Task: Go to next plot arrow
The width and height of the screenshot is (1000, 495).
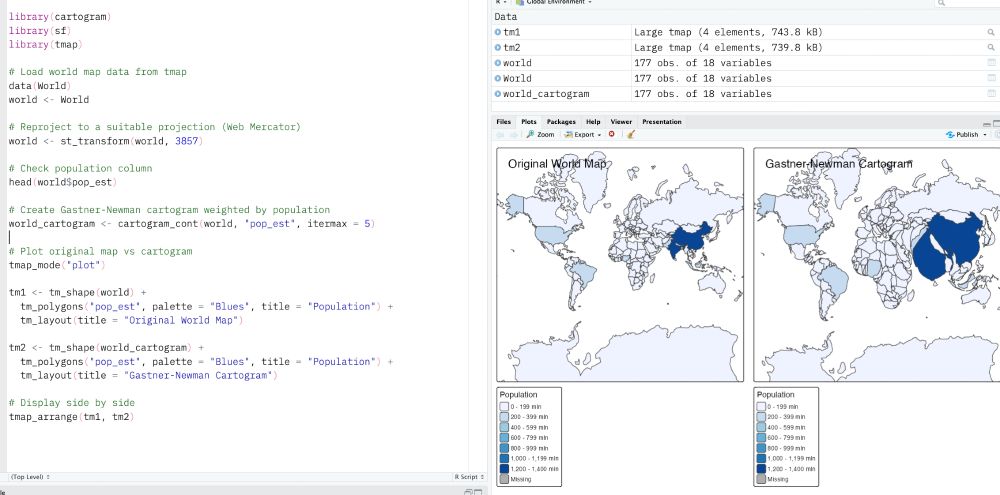Action: (x=513, y=135)
